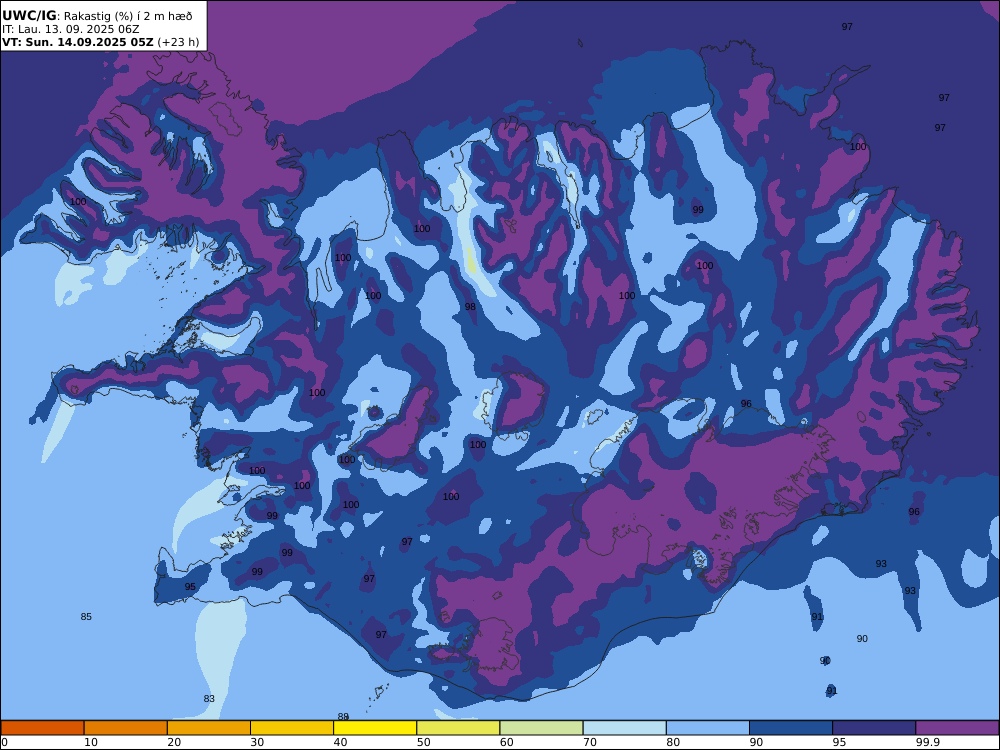Click the pale blue 70–80 legend swatch

point(625,728)
